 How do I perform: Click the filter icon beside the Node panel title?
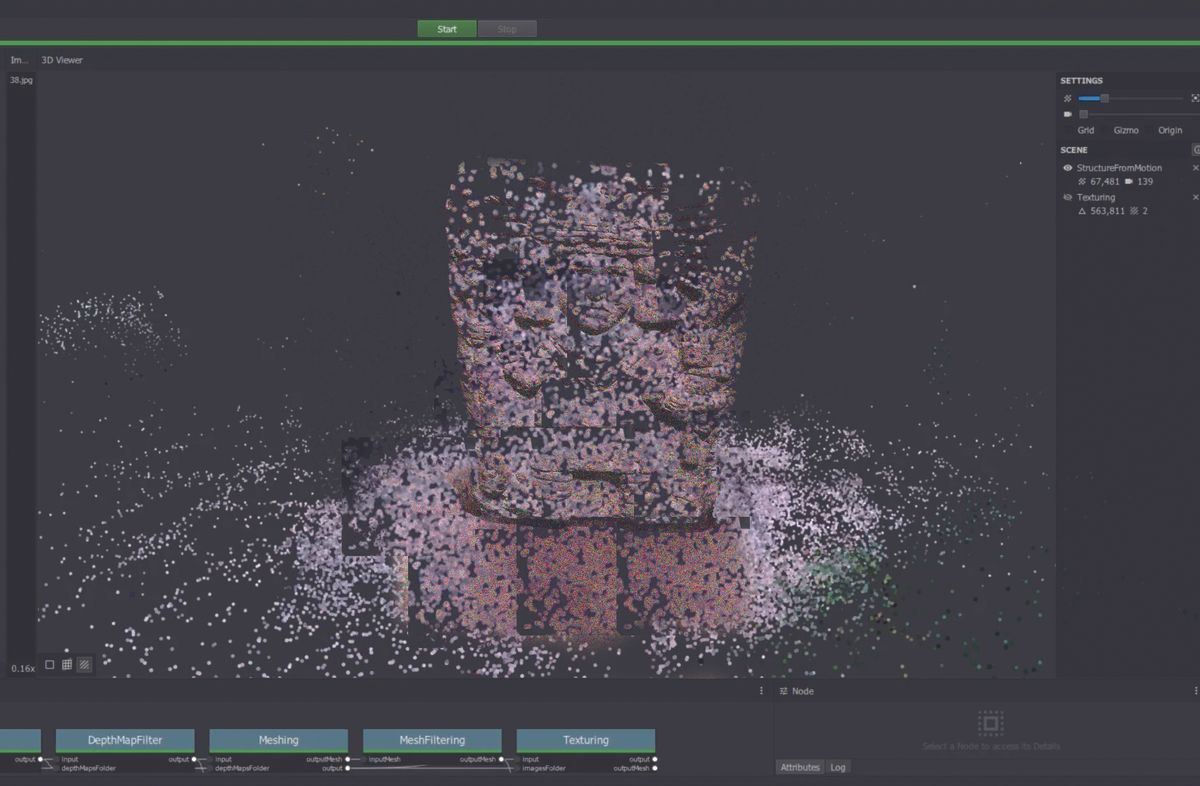coord(784,691)
